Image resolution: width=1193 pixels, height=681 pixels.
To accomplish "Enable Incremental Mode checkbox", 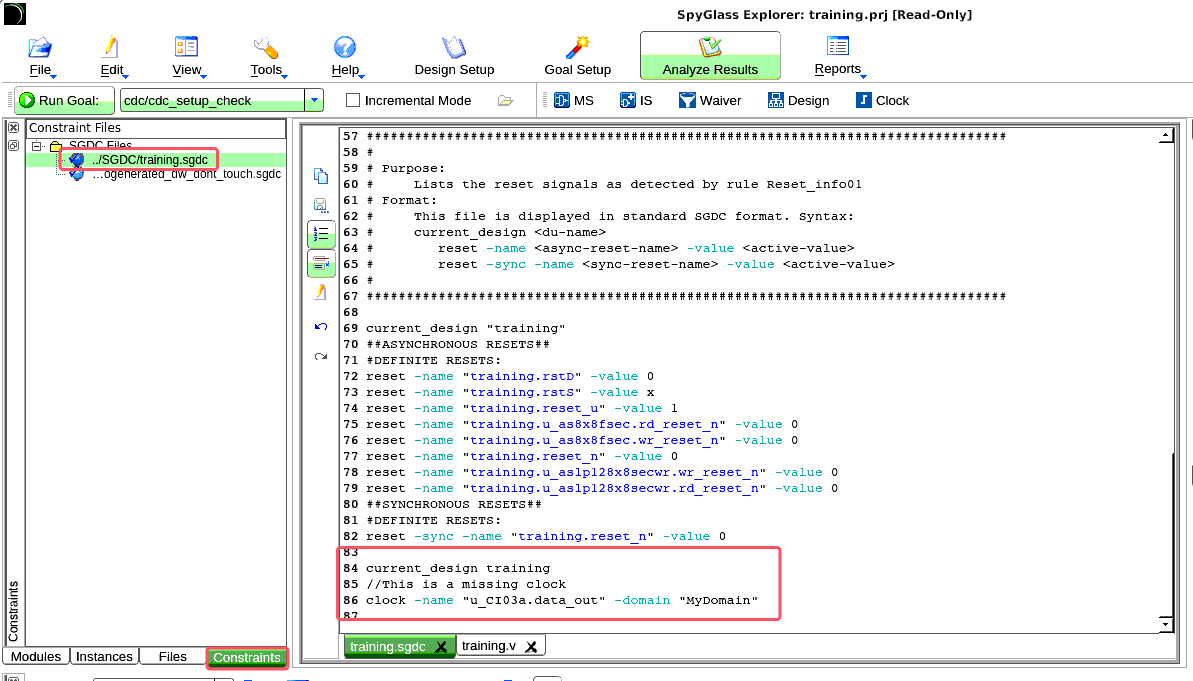I will [353, 100].
